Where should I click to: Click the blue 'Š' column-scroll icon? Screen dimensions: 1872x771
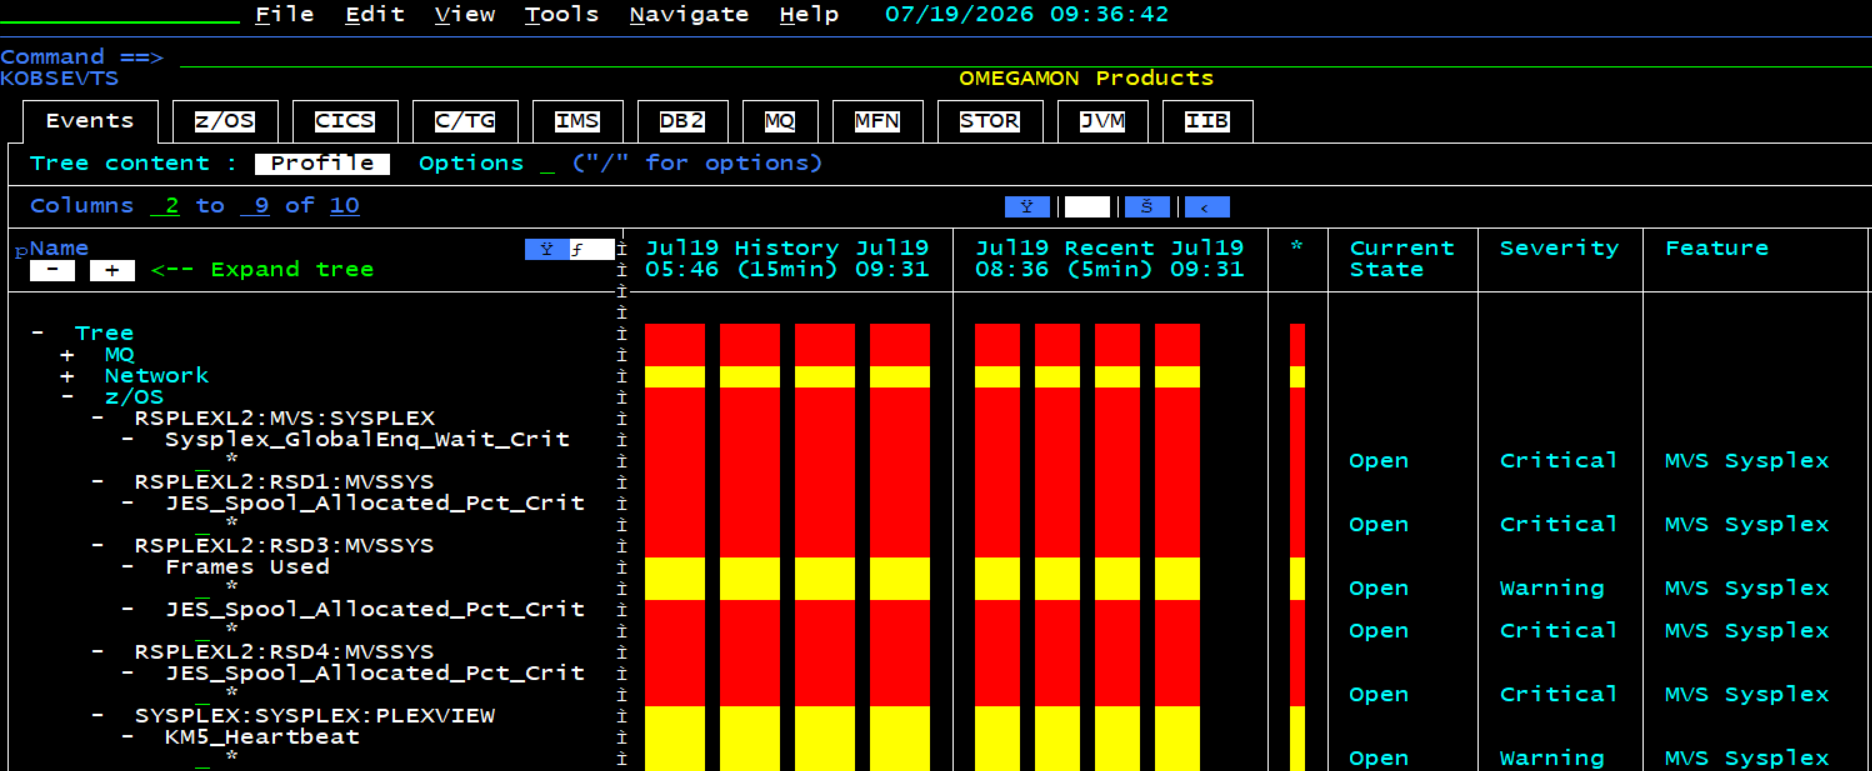pyautogui.click(x=1147, y=207)
